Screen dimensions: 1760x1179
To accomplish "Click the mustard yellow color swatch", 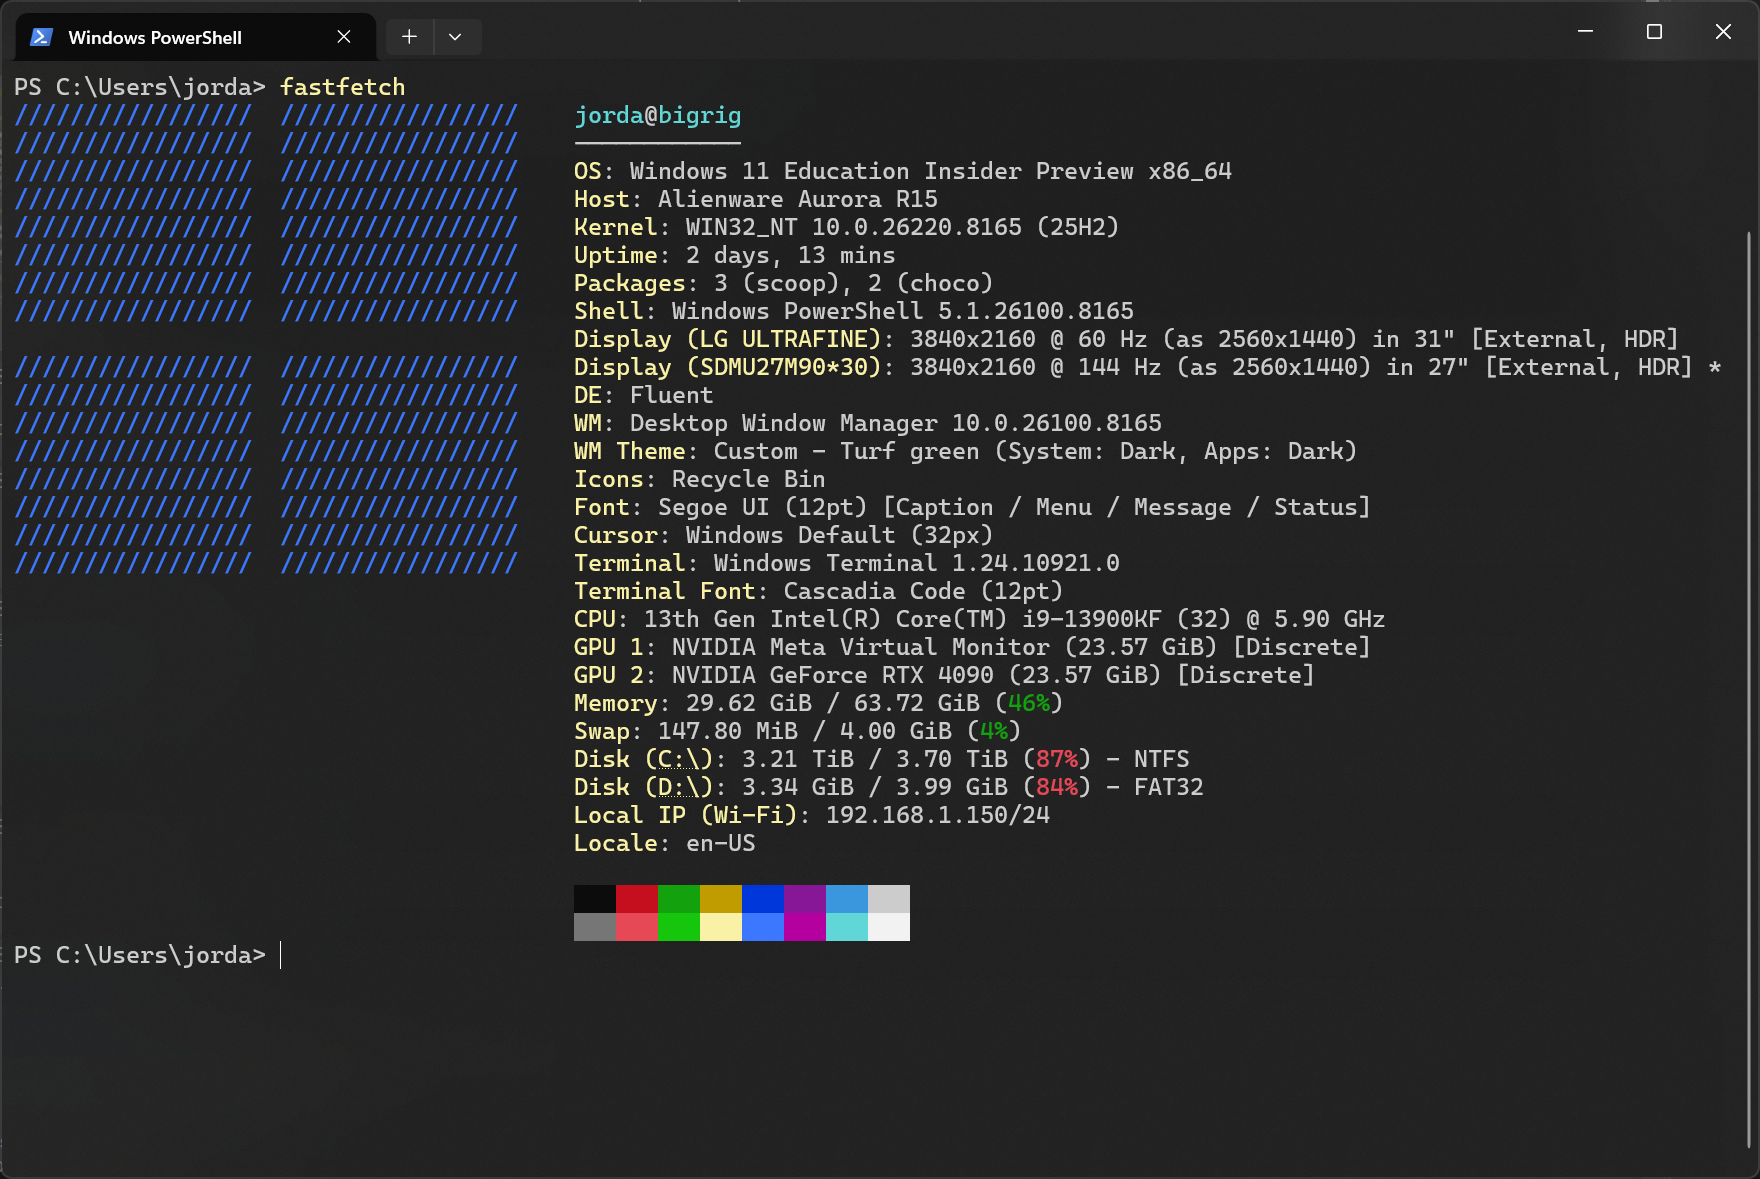I will (721, 899).
